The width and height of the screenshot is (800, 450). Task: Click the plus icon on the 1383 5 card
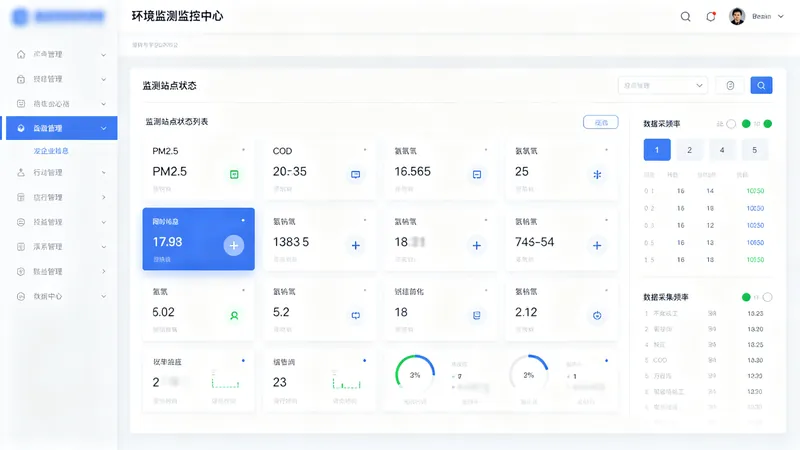click(x=356, y=245)
